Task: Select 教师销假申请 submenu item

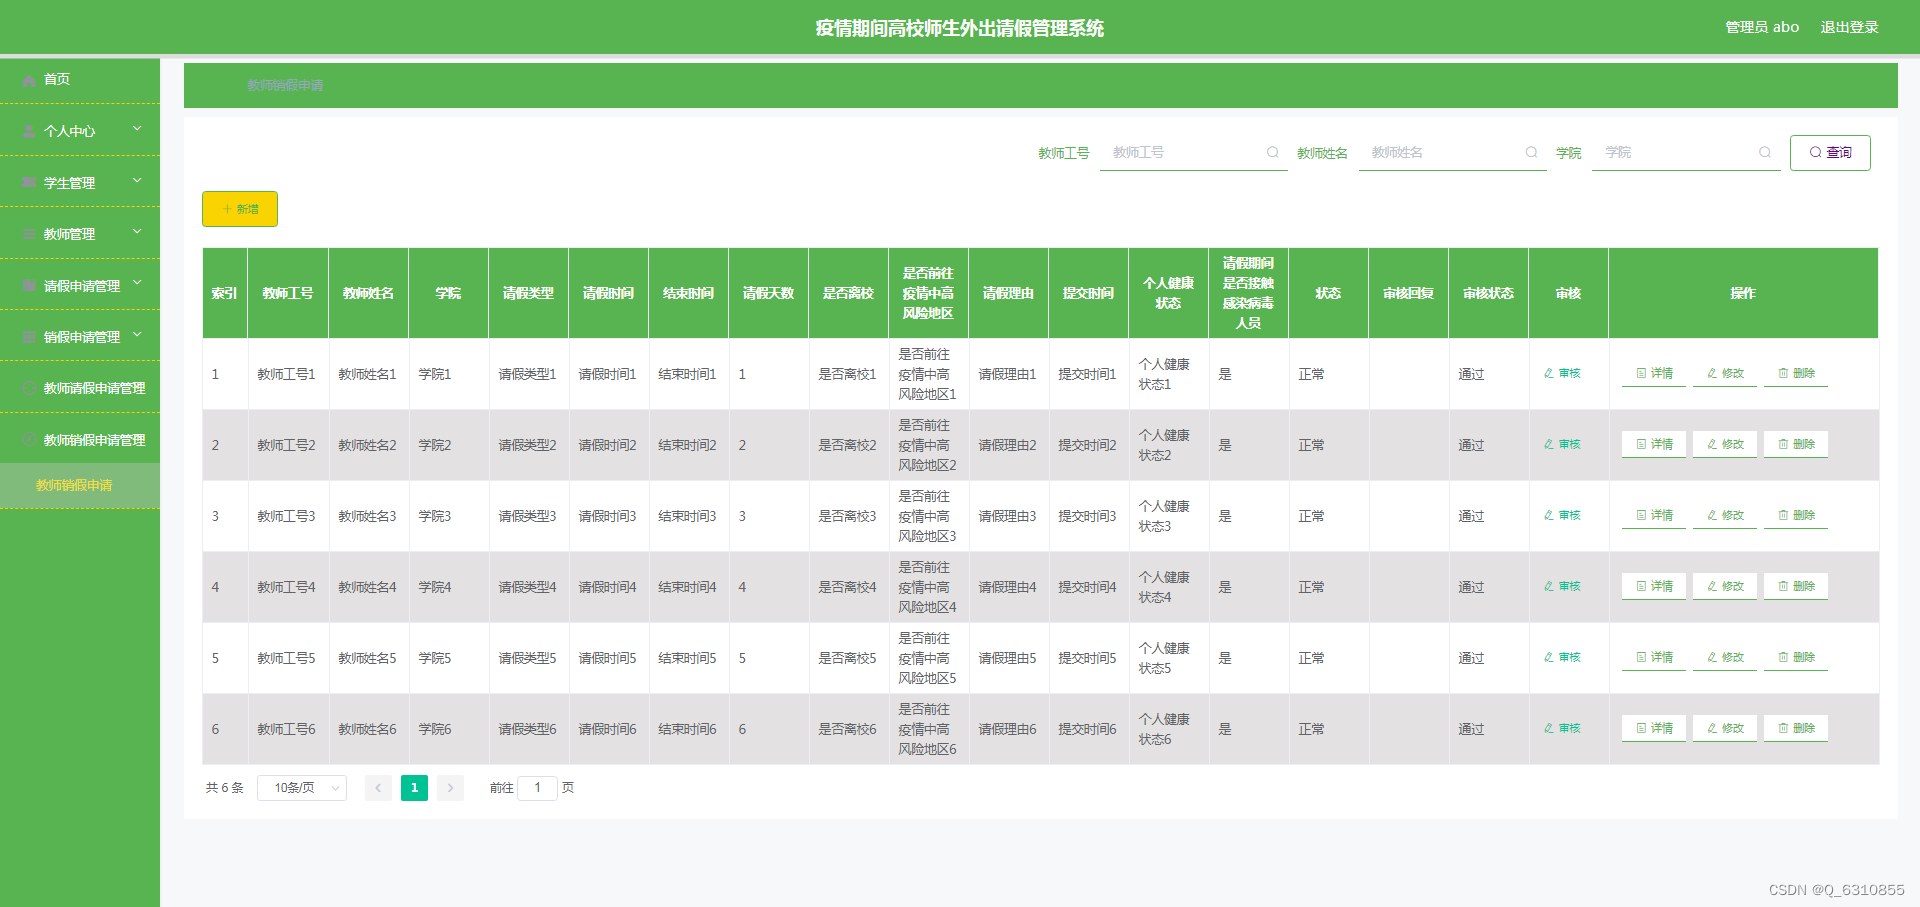Action: click(80, 485)
